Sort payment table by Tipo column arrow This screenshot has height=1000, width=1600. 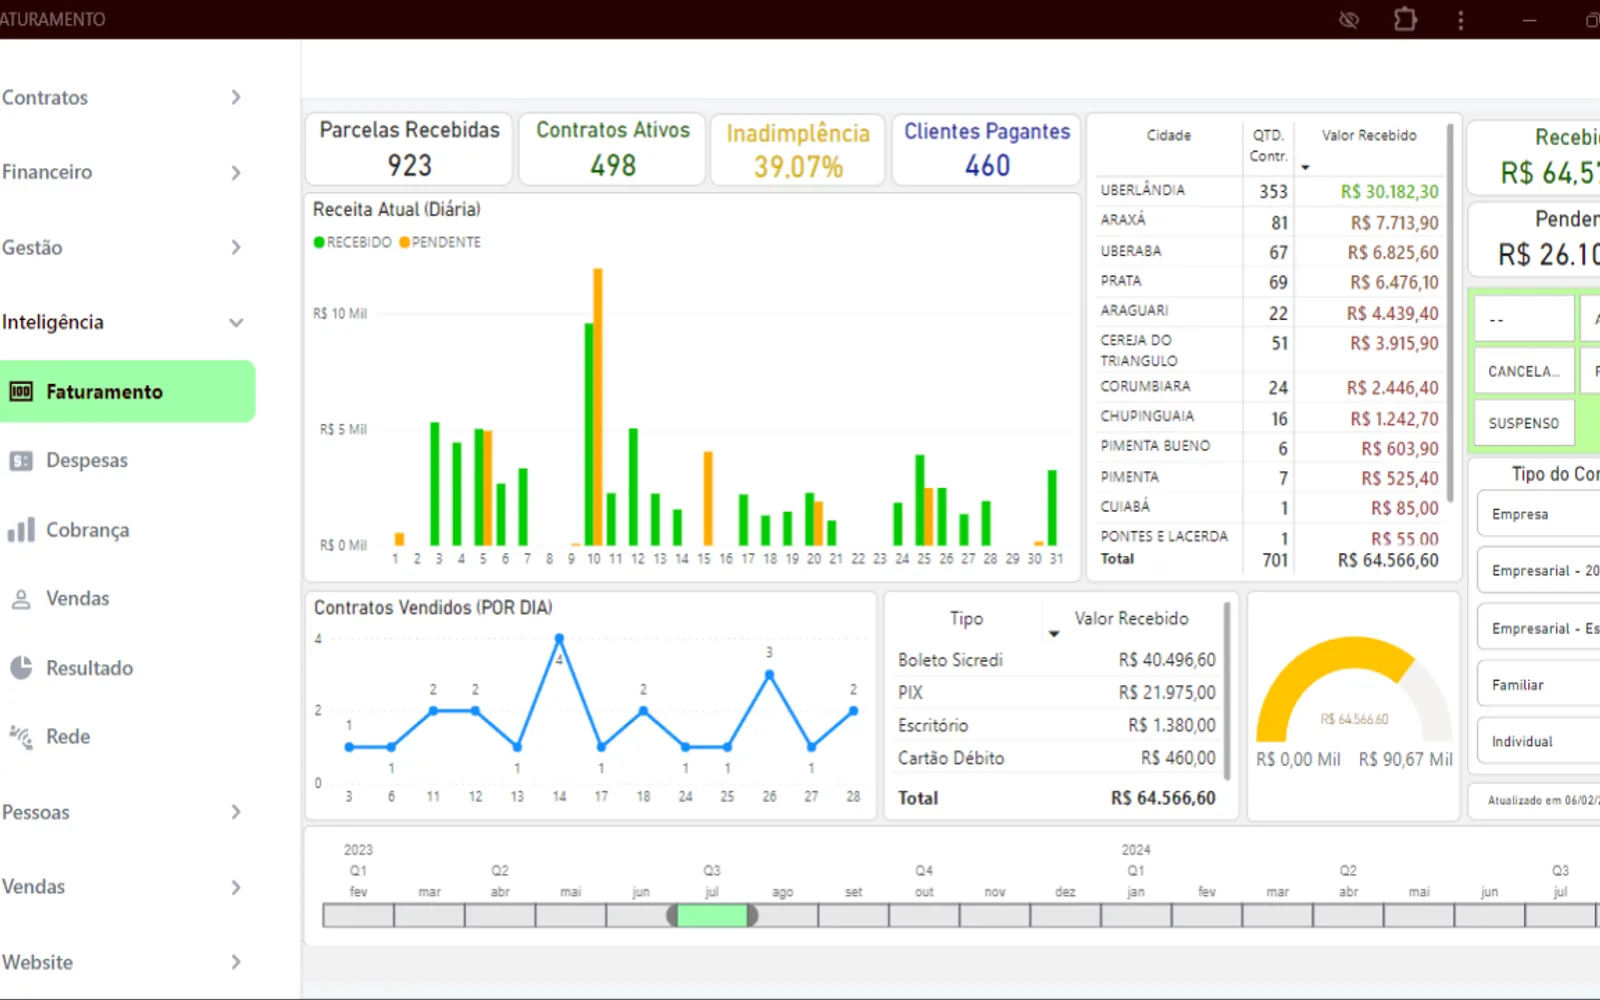click(x=1054, y=634)
